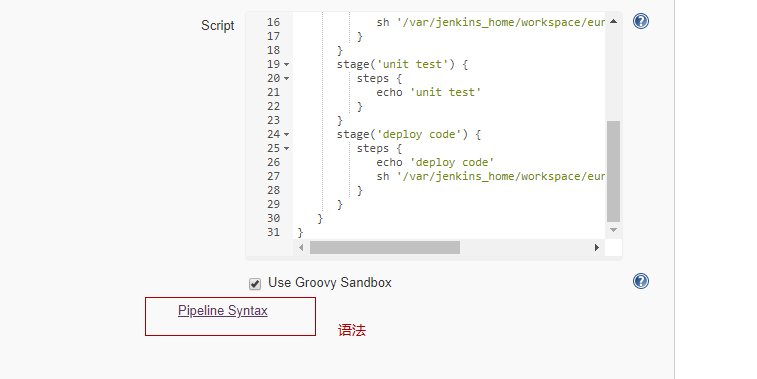Viewport: 757px width, 379px height.
Task: Click the script editor scroll-down arrow
Action: point(613,230)
